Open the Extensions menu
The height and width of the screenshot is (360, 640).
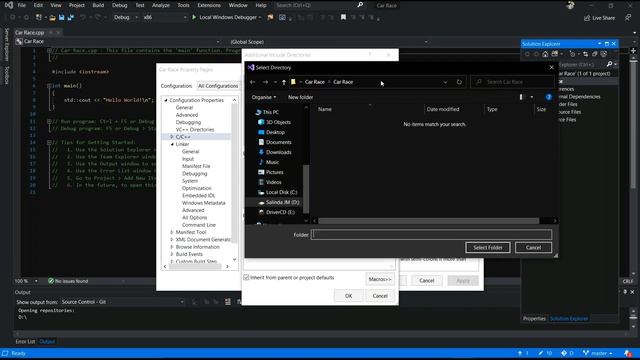click(x=209, y=5)
